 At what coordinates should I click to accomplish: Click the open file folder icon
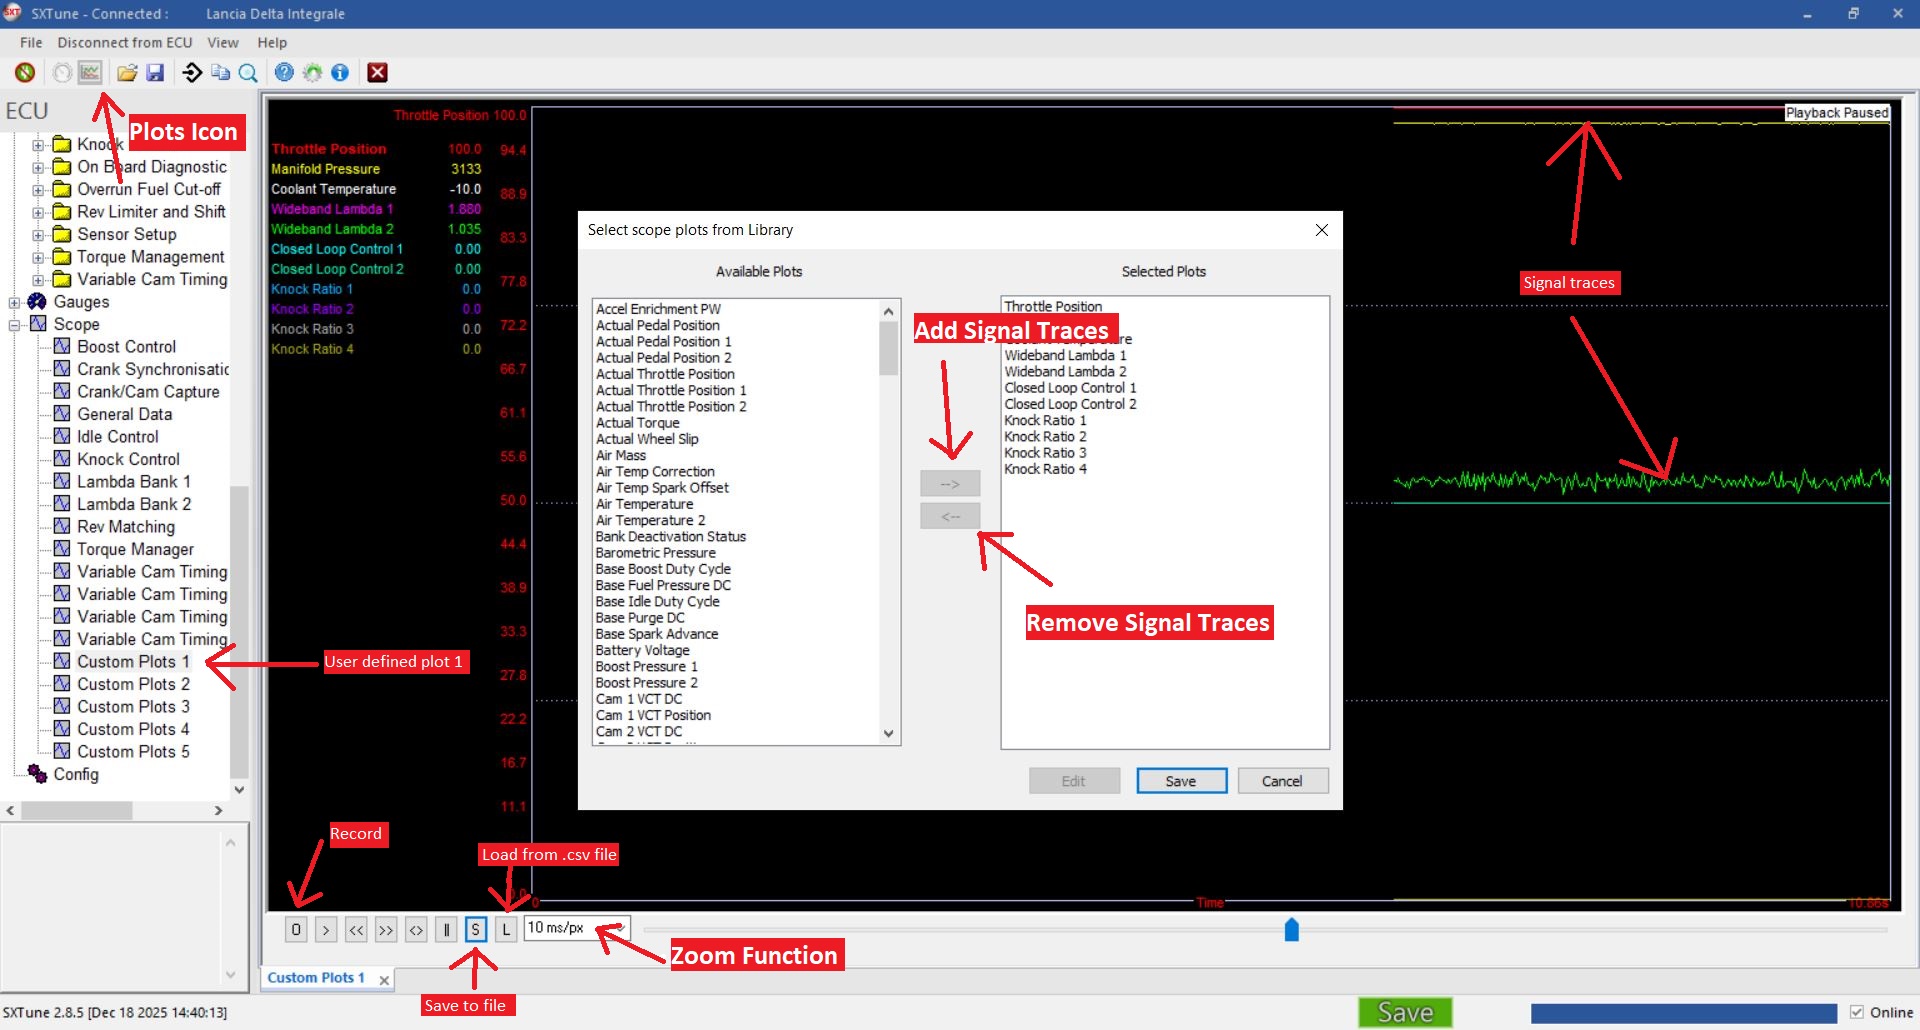click(127, 73)
